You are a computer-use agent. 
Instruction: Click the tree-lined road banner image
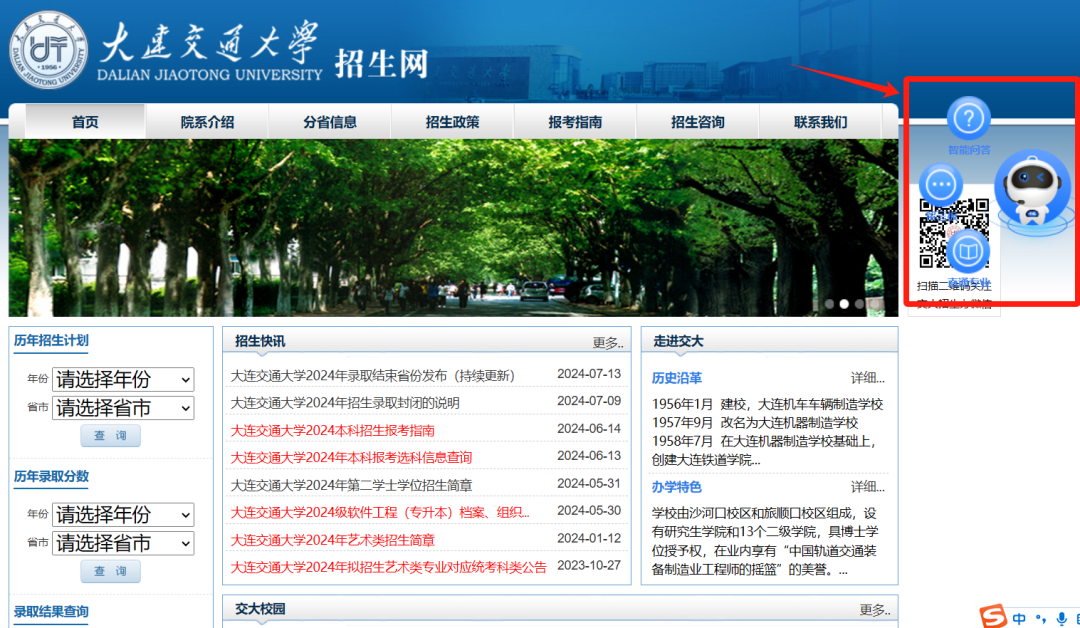450,228
